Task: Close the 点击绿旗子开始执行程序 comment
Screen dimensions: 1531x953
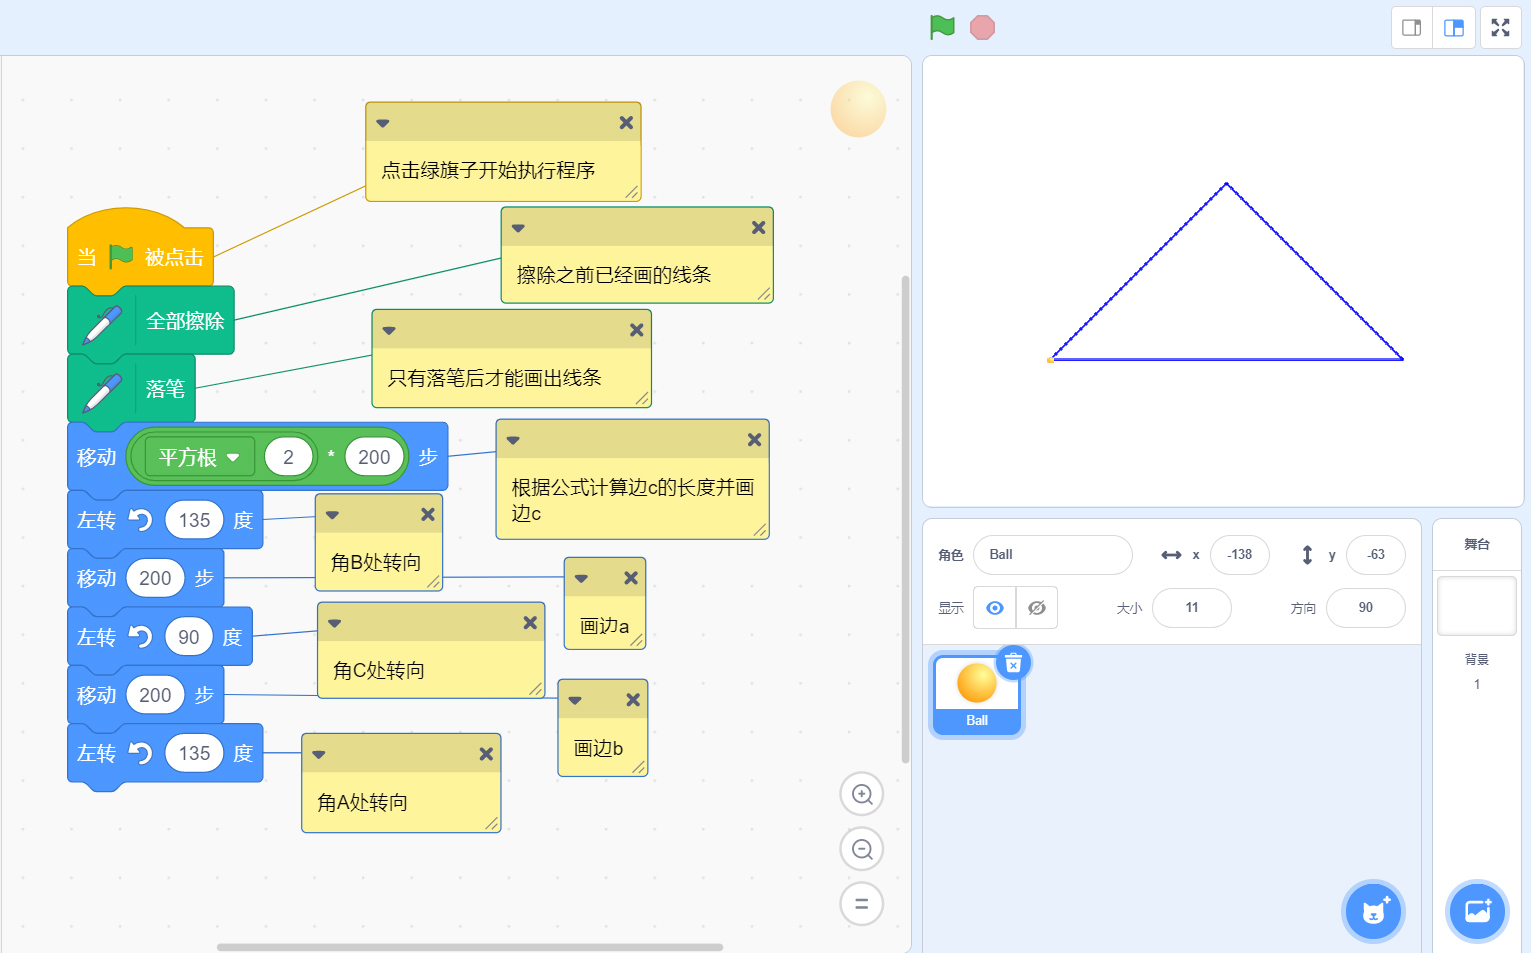Action: click(626, 123)
